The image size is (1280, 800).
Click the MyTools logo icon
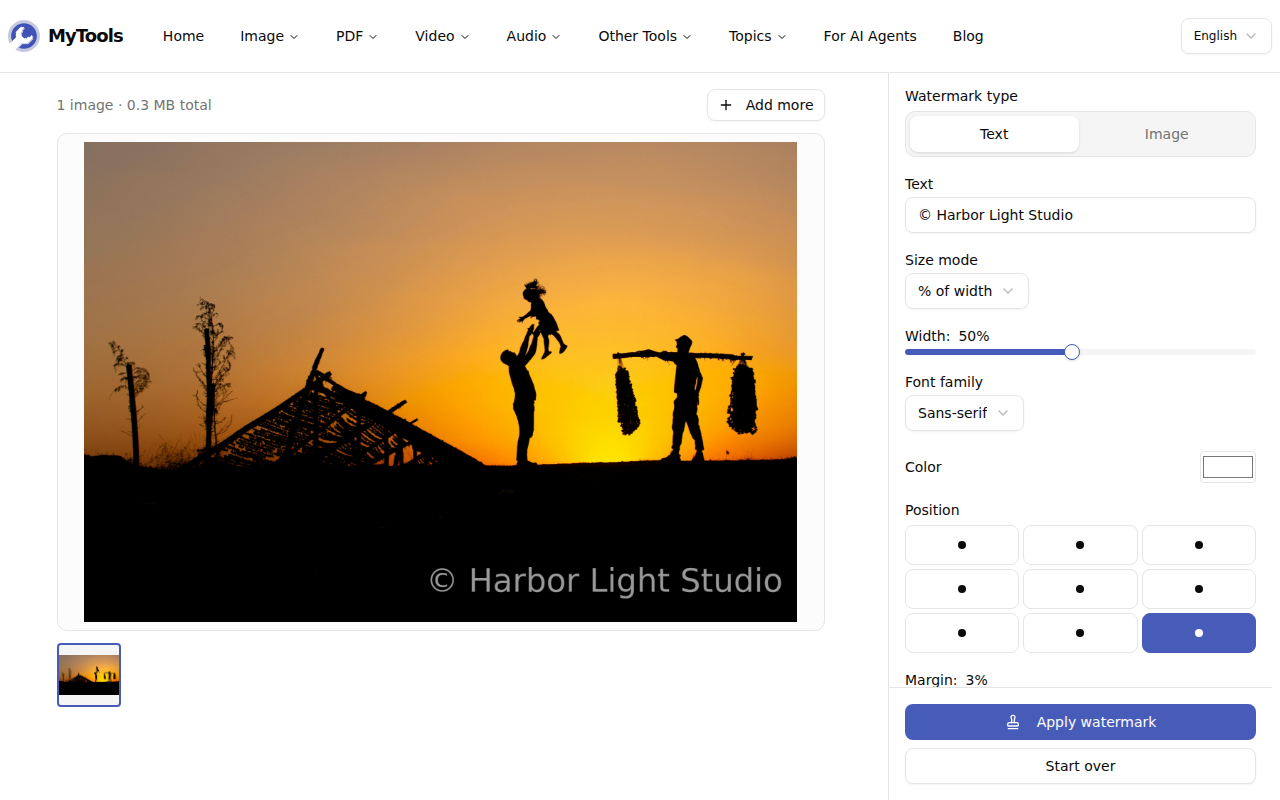pyautogui.click(x=24, y=36)
